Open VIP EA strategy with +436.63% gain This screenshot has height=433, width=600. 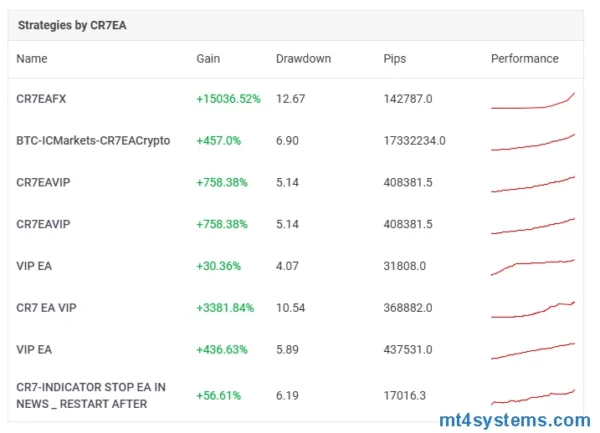34,349
